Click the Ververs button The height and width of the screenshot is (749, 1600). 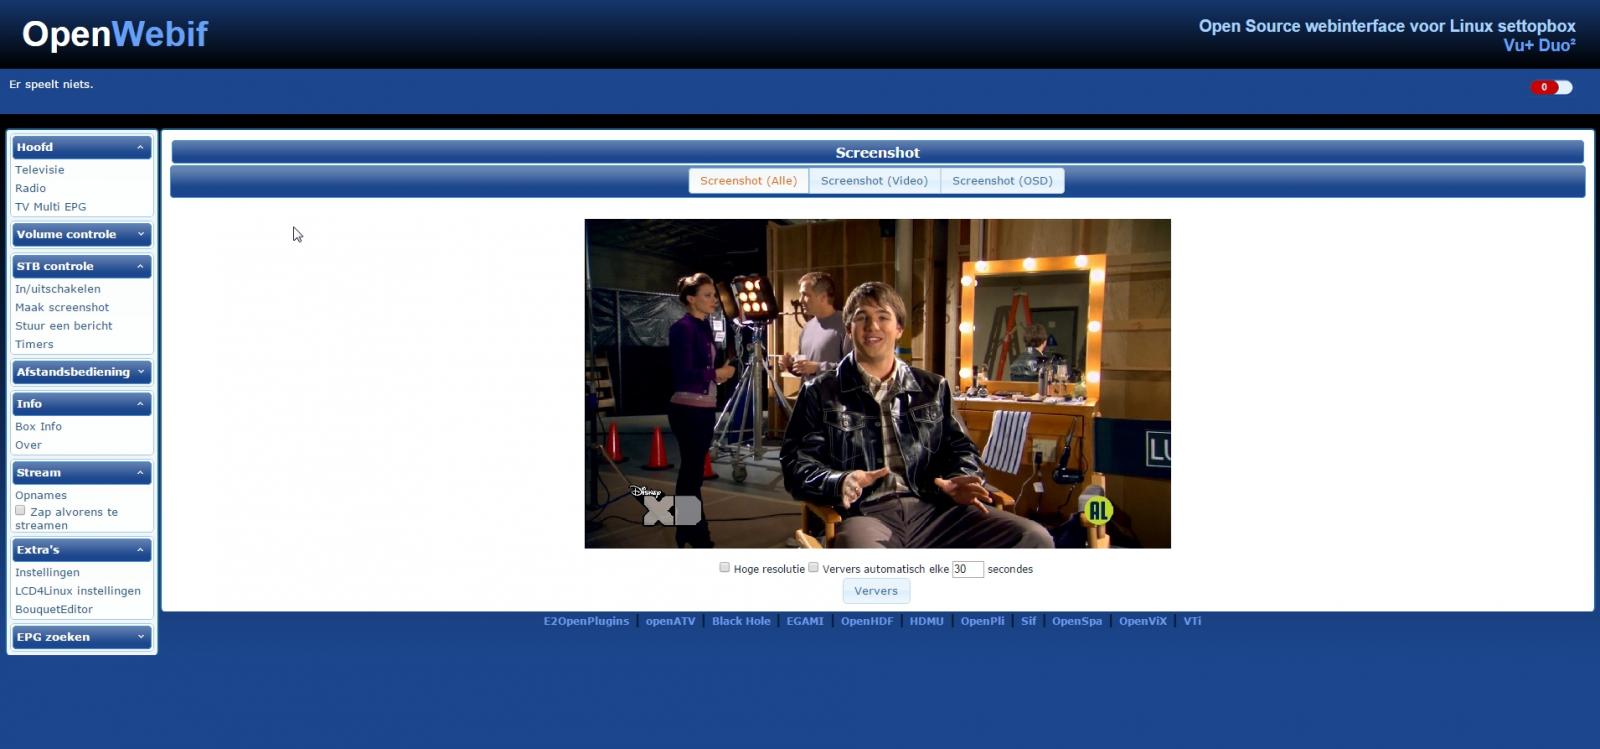click(x=876, y=591)
